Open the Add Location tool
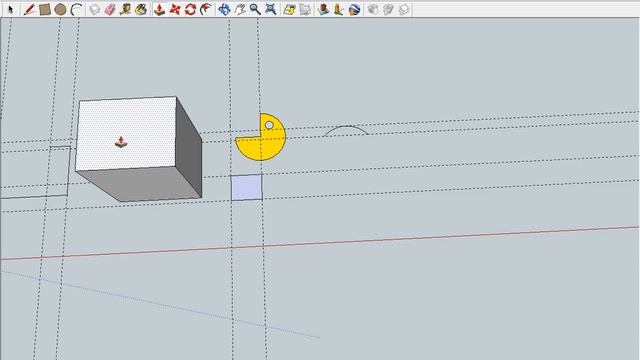Screen dimensions: 640x360 tap(289, 9)
